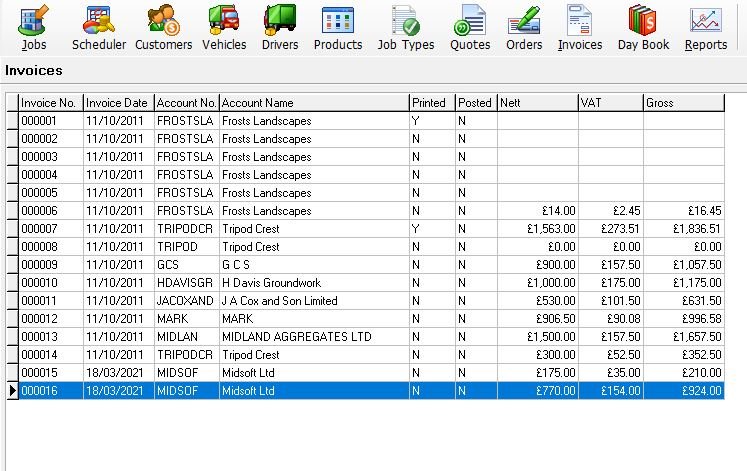Select MIDLAND AGGREGATES LTD account name
Image resolution: width=747 pixels, height=471 pixels.
(x=314, y=337)
